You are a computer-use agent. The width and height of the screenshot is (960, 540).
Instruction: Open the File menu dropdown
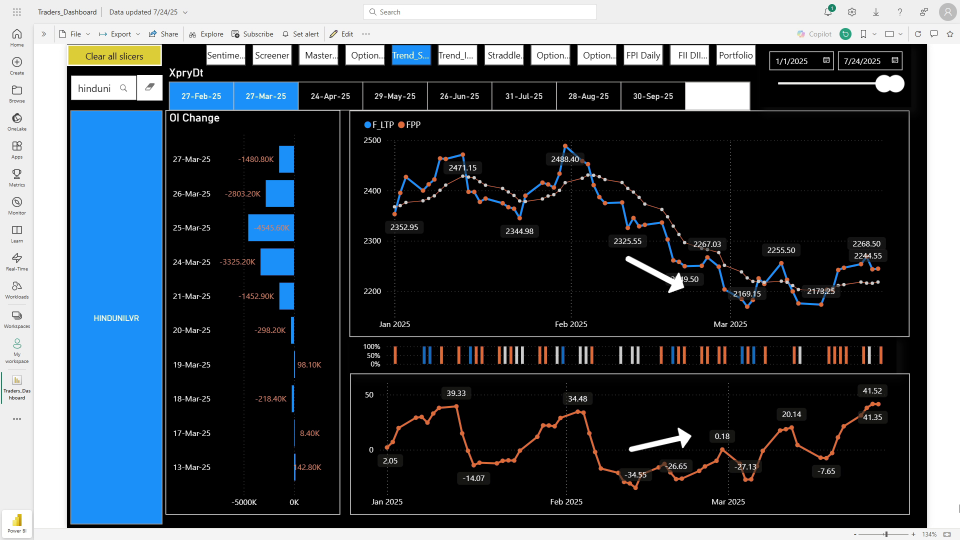pyautogui.click(x=75, y=34)
